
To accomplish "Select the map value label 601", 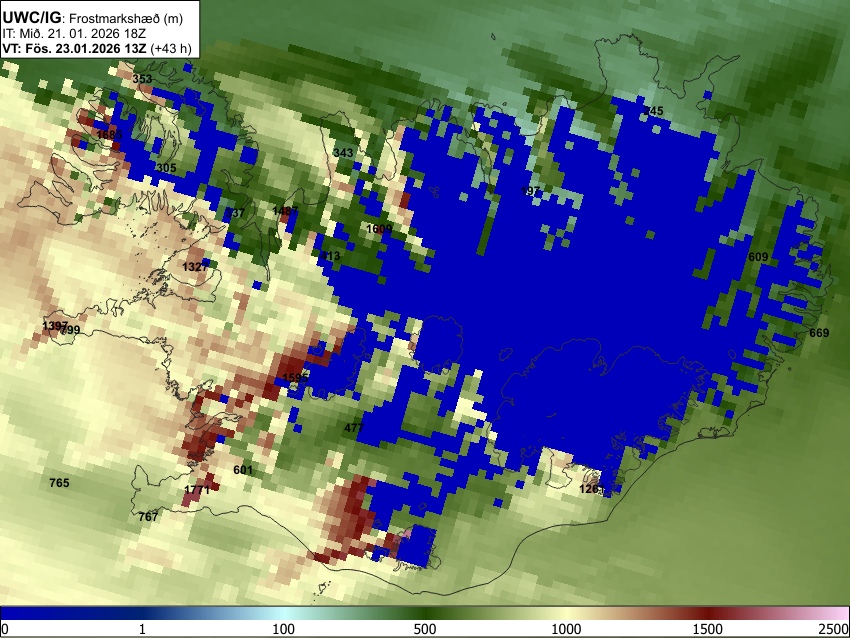I will click(243, 469).
